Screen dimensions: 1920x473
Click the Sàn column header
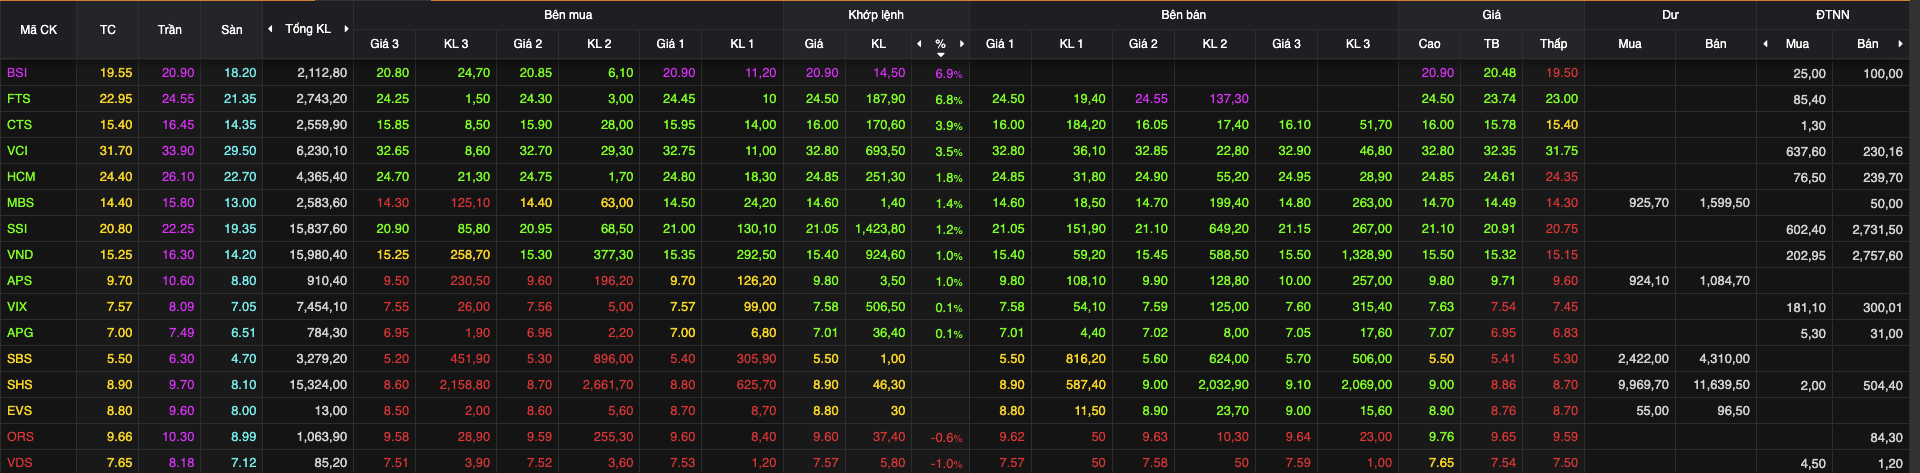232,30
